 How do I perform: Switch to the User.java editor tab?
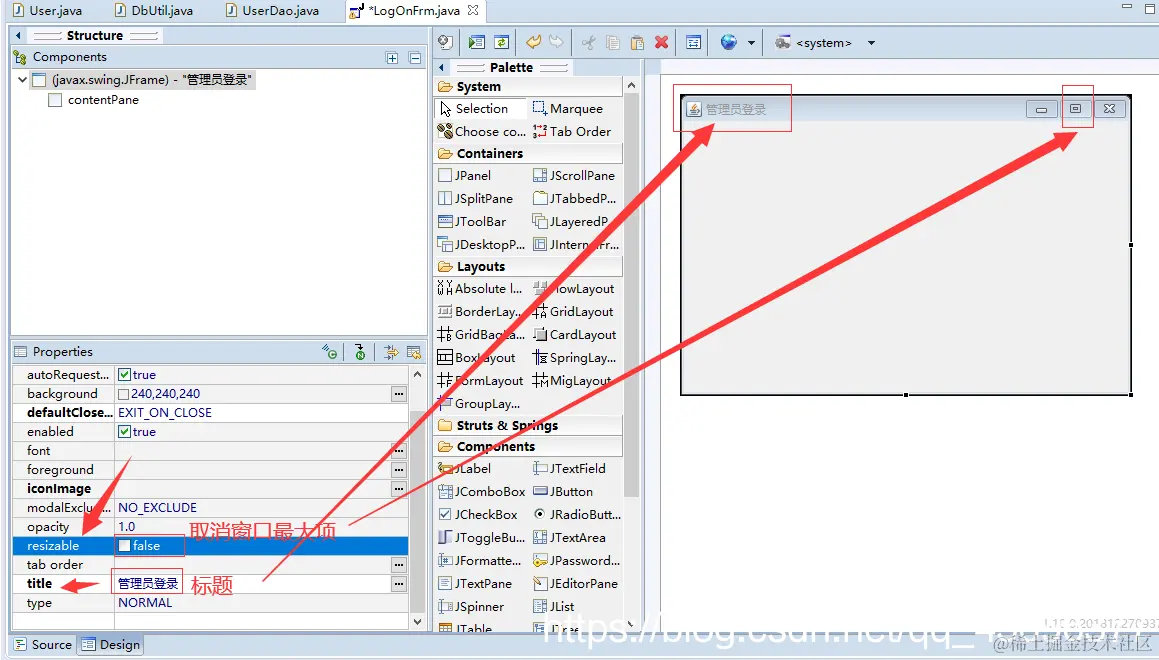(47, 10)
